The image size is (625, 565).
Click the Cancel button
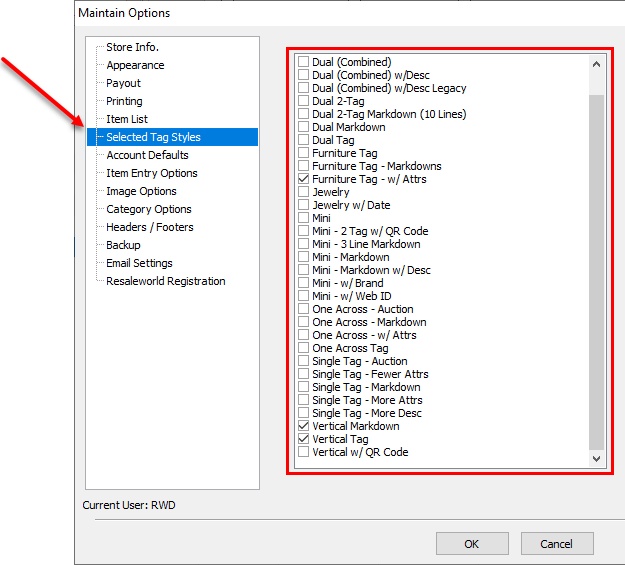pyautogui.click(x=557, y=543)
